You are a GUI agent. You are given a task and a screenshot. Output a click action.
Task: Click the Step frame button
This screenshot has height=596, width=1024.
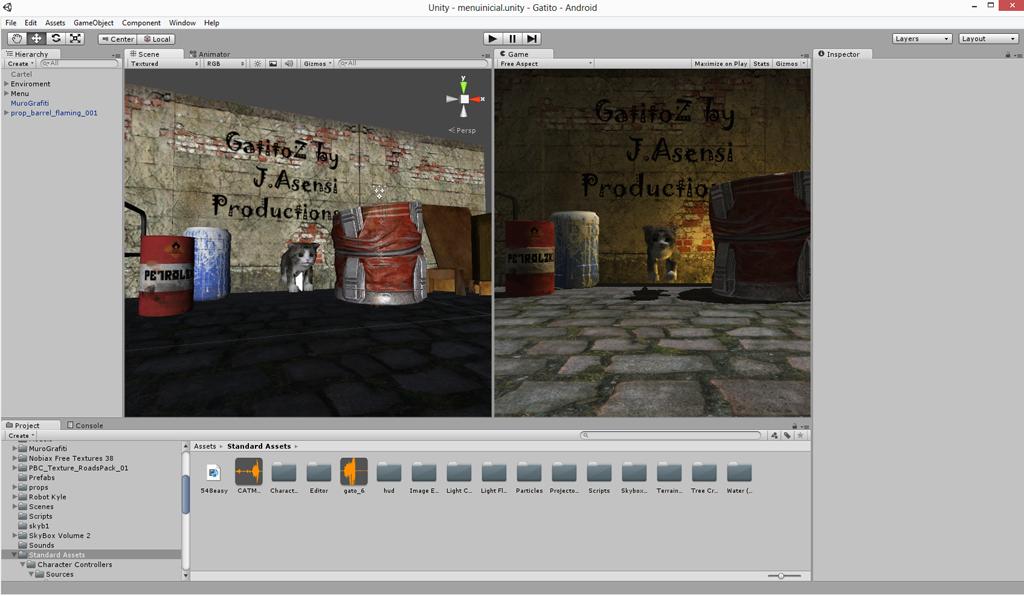point(532,39)
